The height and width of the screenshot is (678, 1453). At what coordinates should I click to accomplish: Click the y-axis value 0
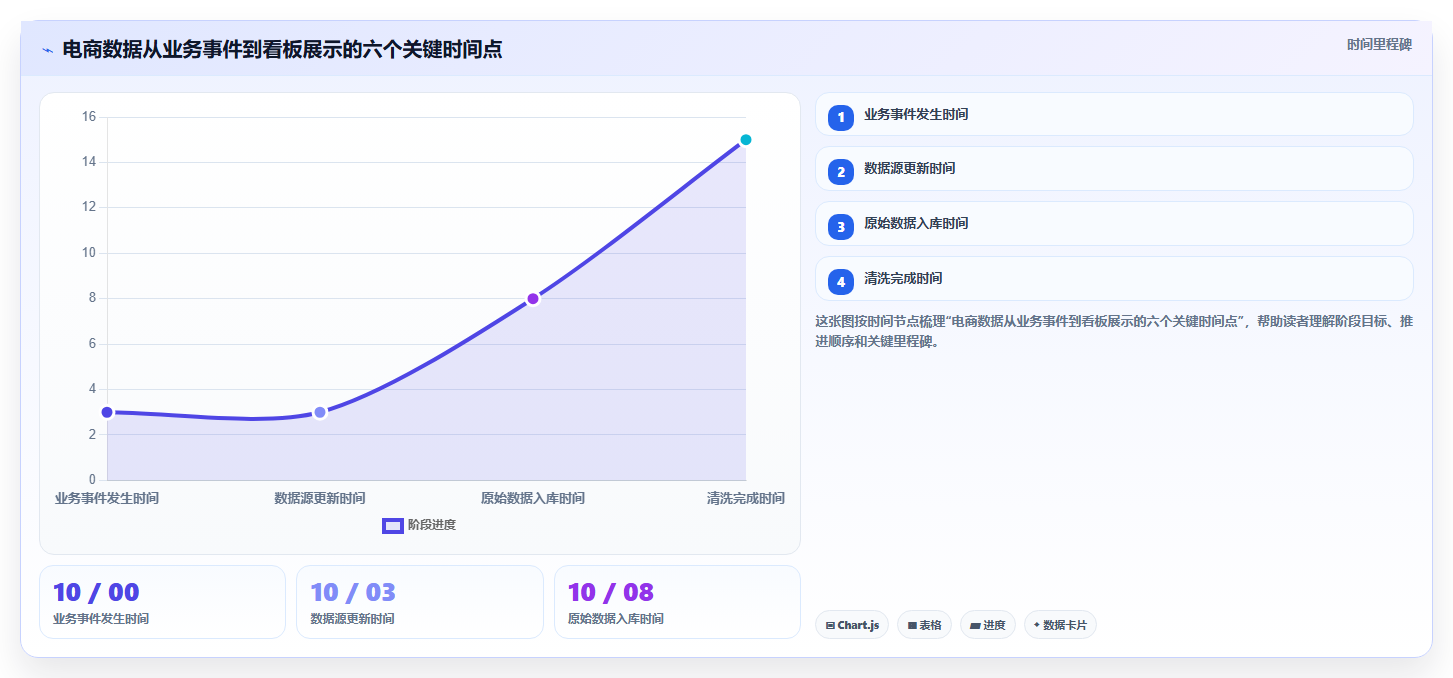[x=92, y=480]
